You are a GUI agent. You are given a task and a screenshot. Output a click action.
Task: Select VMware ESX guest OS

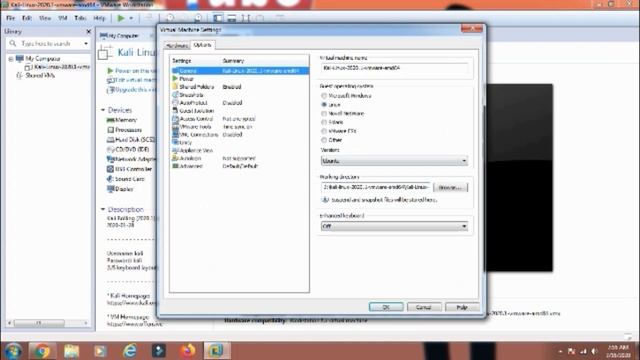coord(339,131)
